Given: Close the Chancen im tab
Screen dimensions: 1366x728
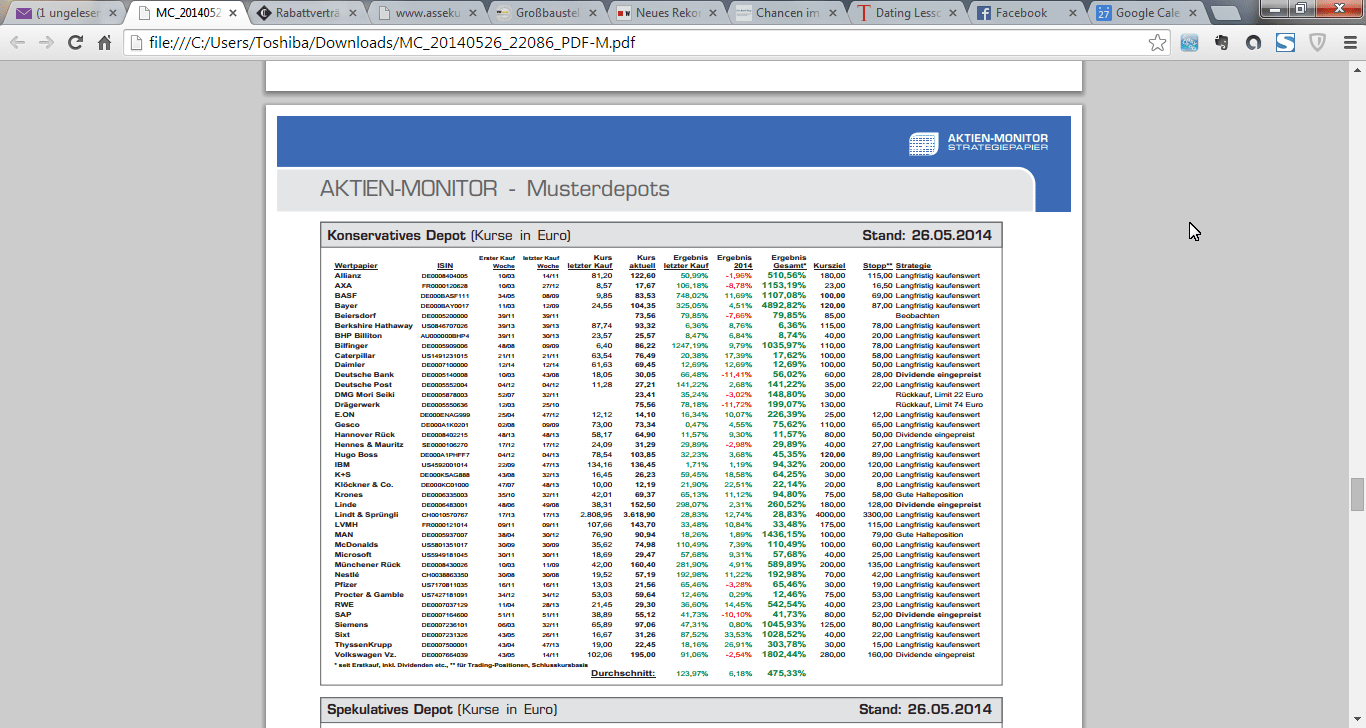Looking at the screenshot, I should click(x=833, y=13).
